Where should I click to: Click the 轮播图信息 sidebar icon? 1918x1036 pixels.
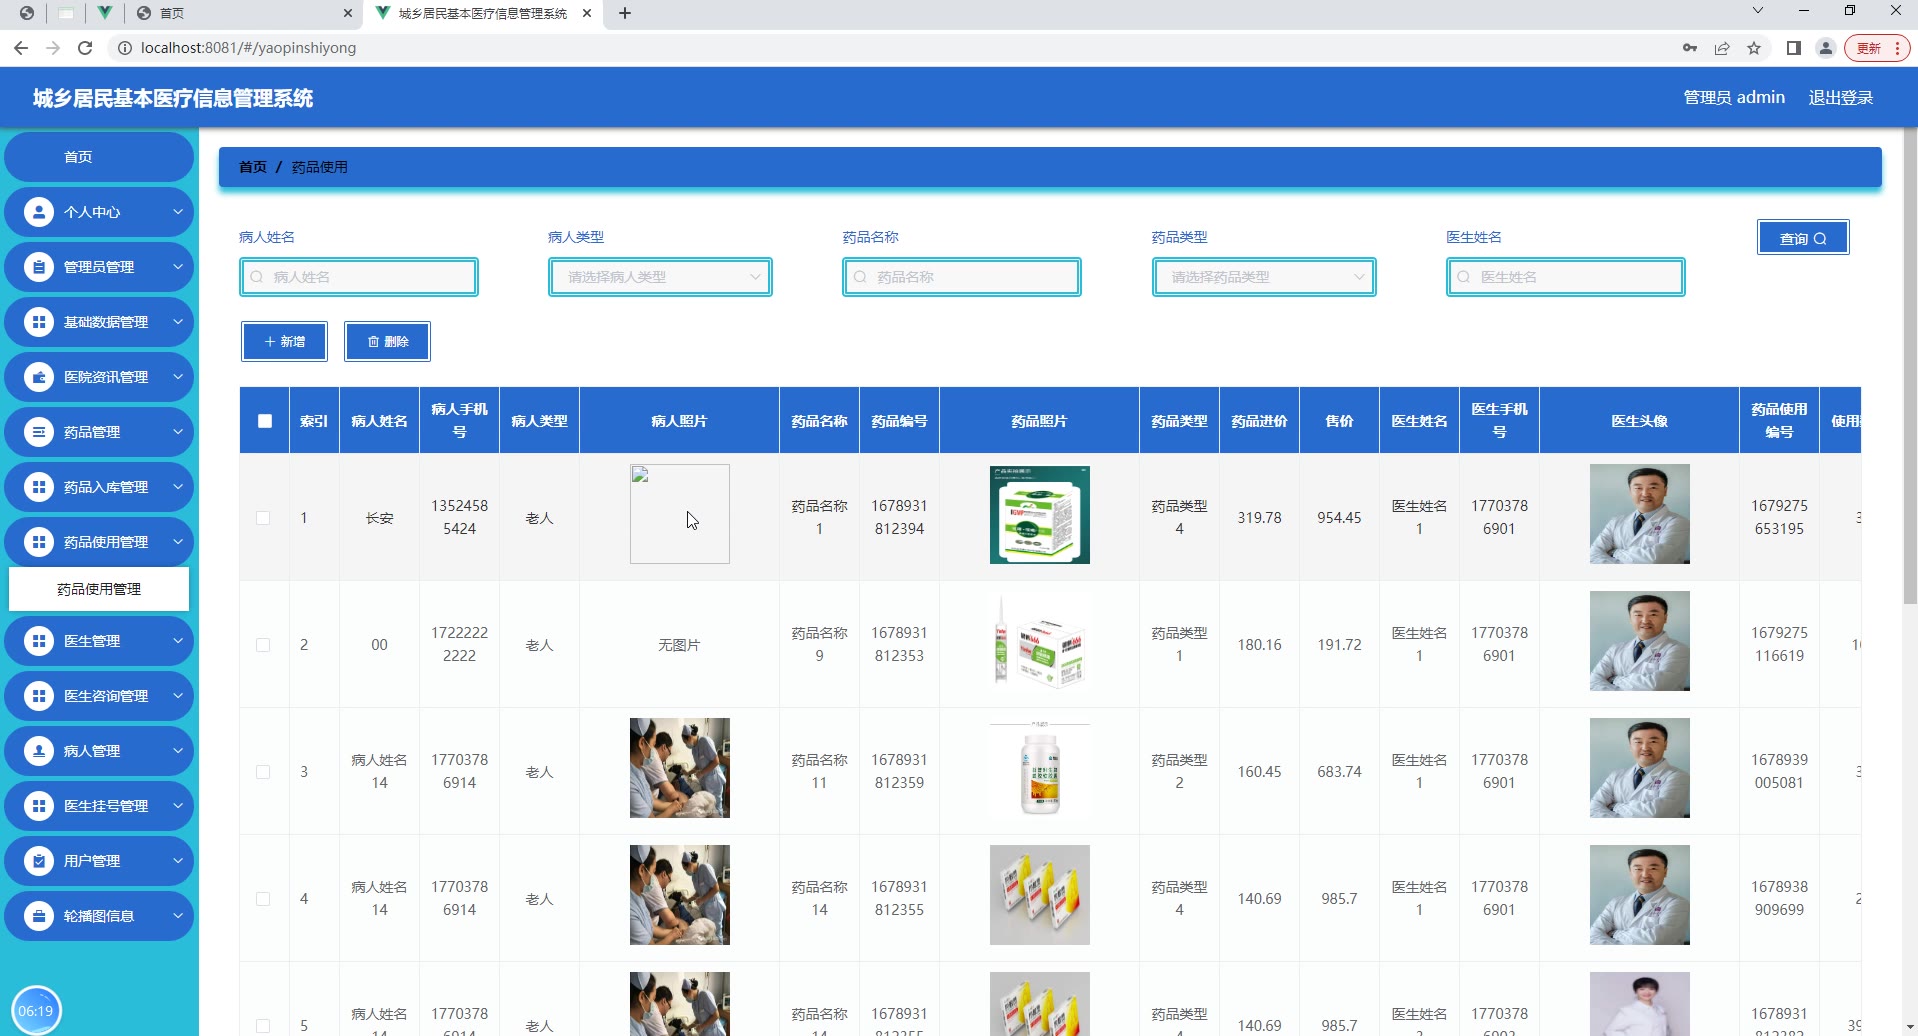(x=39, y=916)
